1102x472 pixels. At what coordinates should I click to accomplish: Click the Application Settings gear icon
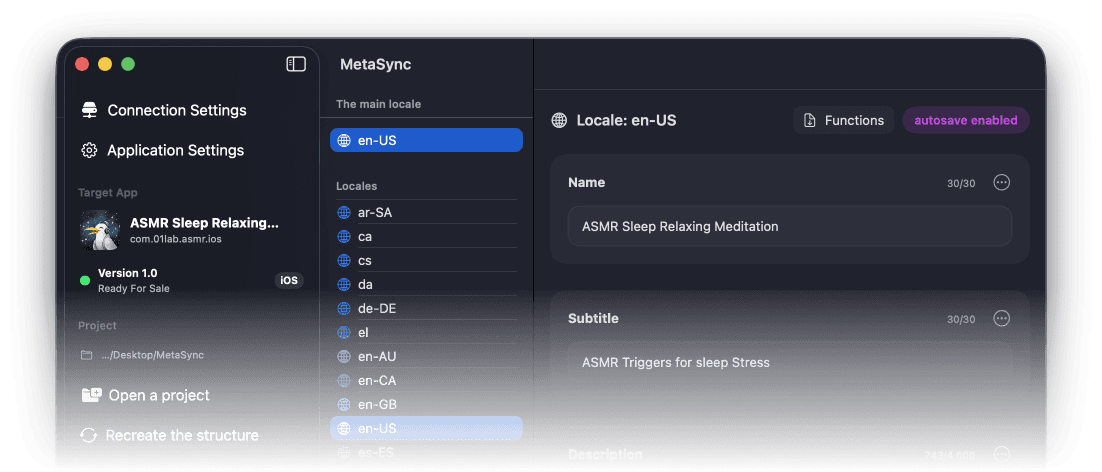(89, 150)
